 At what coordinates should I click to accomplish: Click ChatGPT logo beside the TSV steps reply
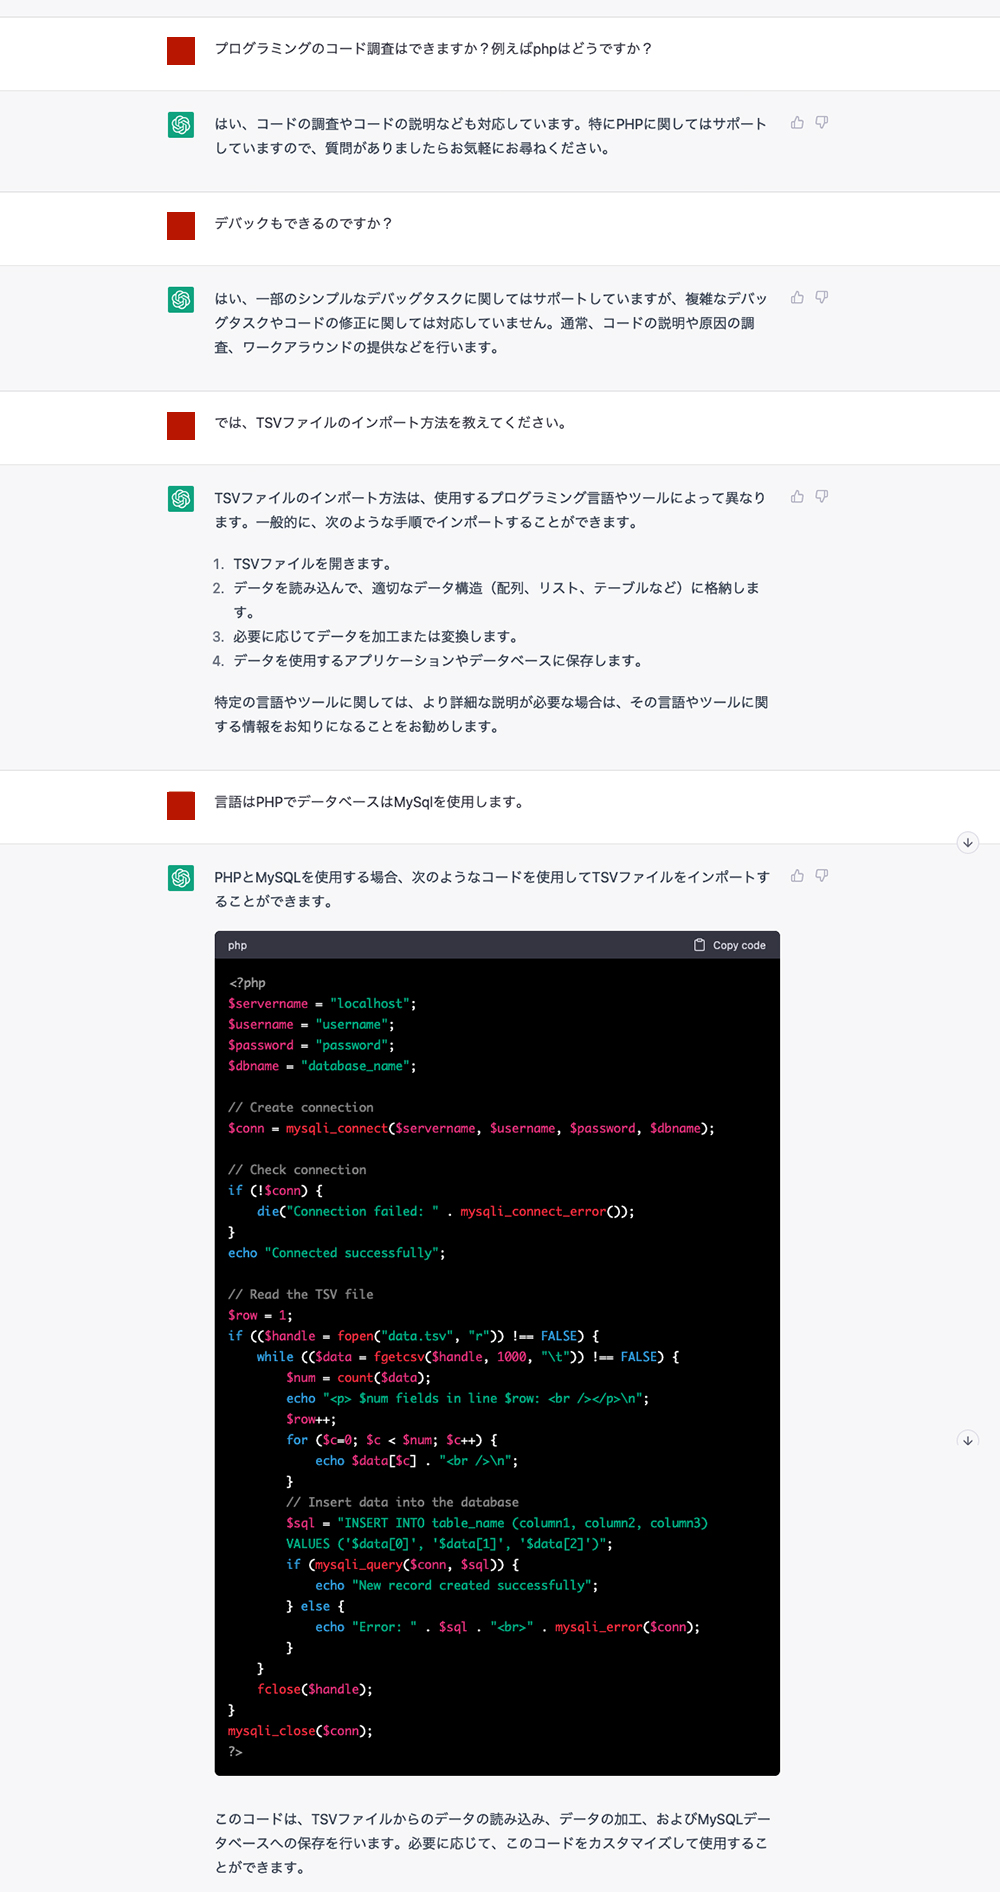(181, 499)
